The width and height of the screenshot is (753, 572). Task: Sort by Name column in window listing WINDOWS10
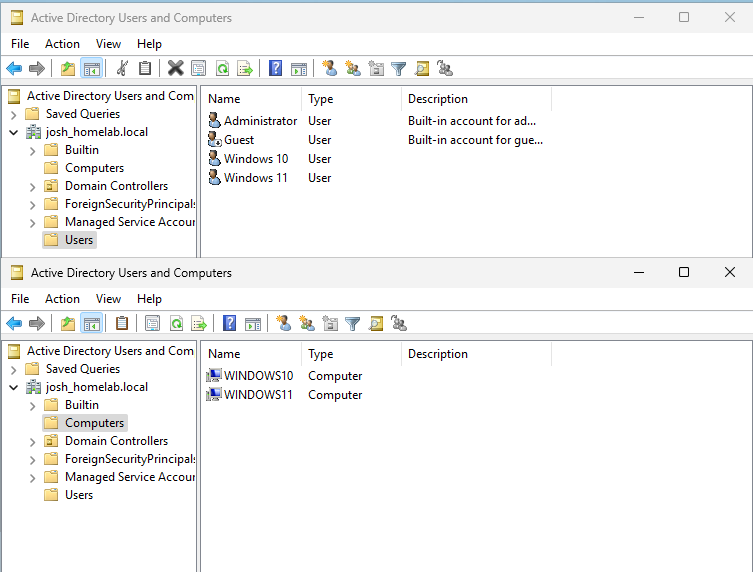[251, 354]
